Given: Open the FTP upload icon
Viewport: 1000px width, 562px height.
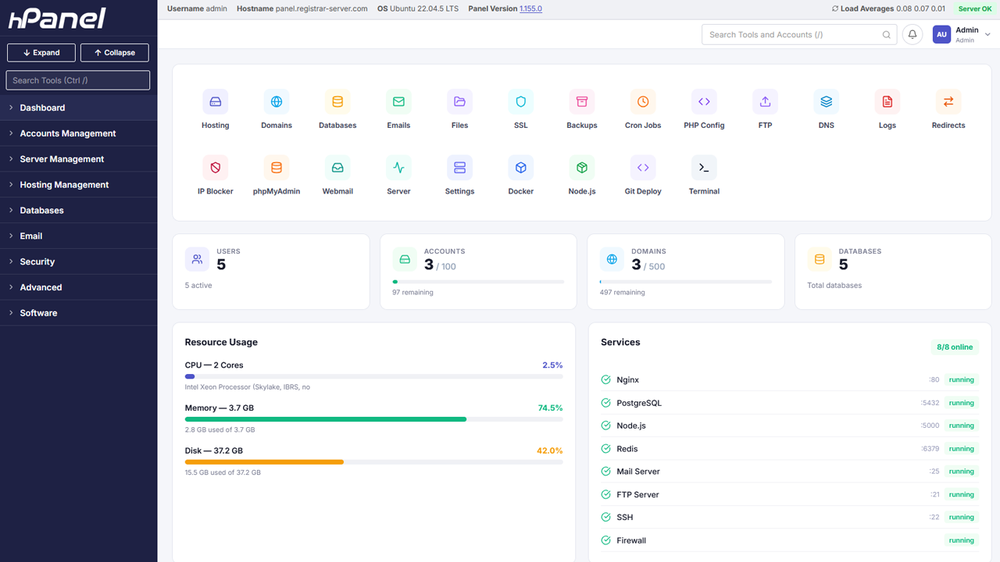Looking at the screenshot, I should coord(765,102).
